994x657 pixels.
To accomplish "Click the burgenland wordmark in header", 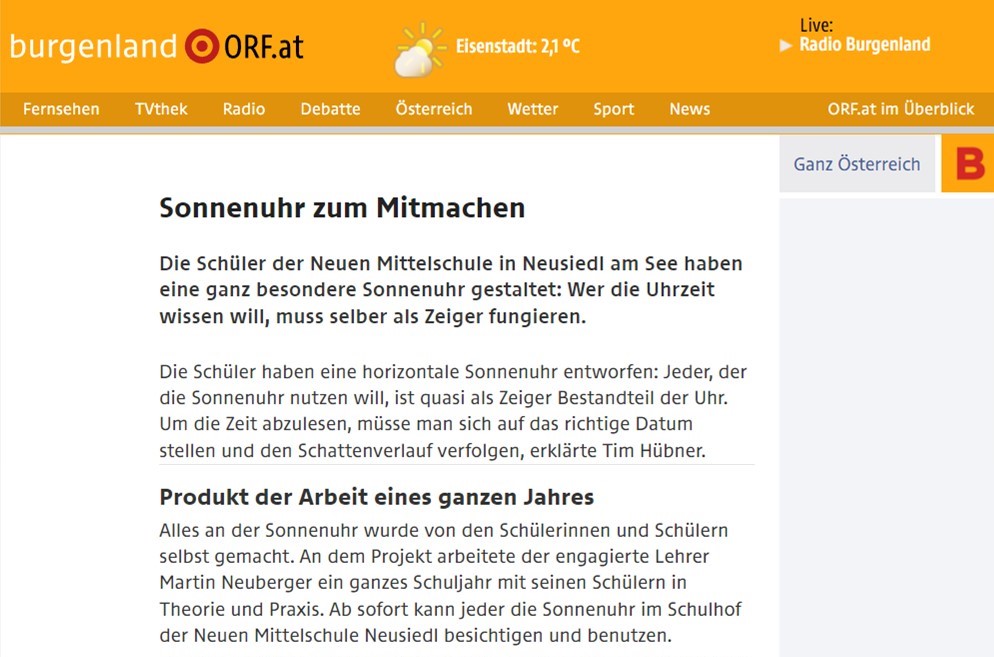I will click(93, 46).
